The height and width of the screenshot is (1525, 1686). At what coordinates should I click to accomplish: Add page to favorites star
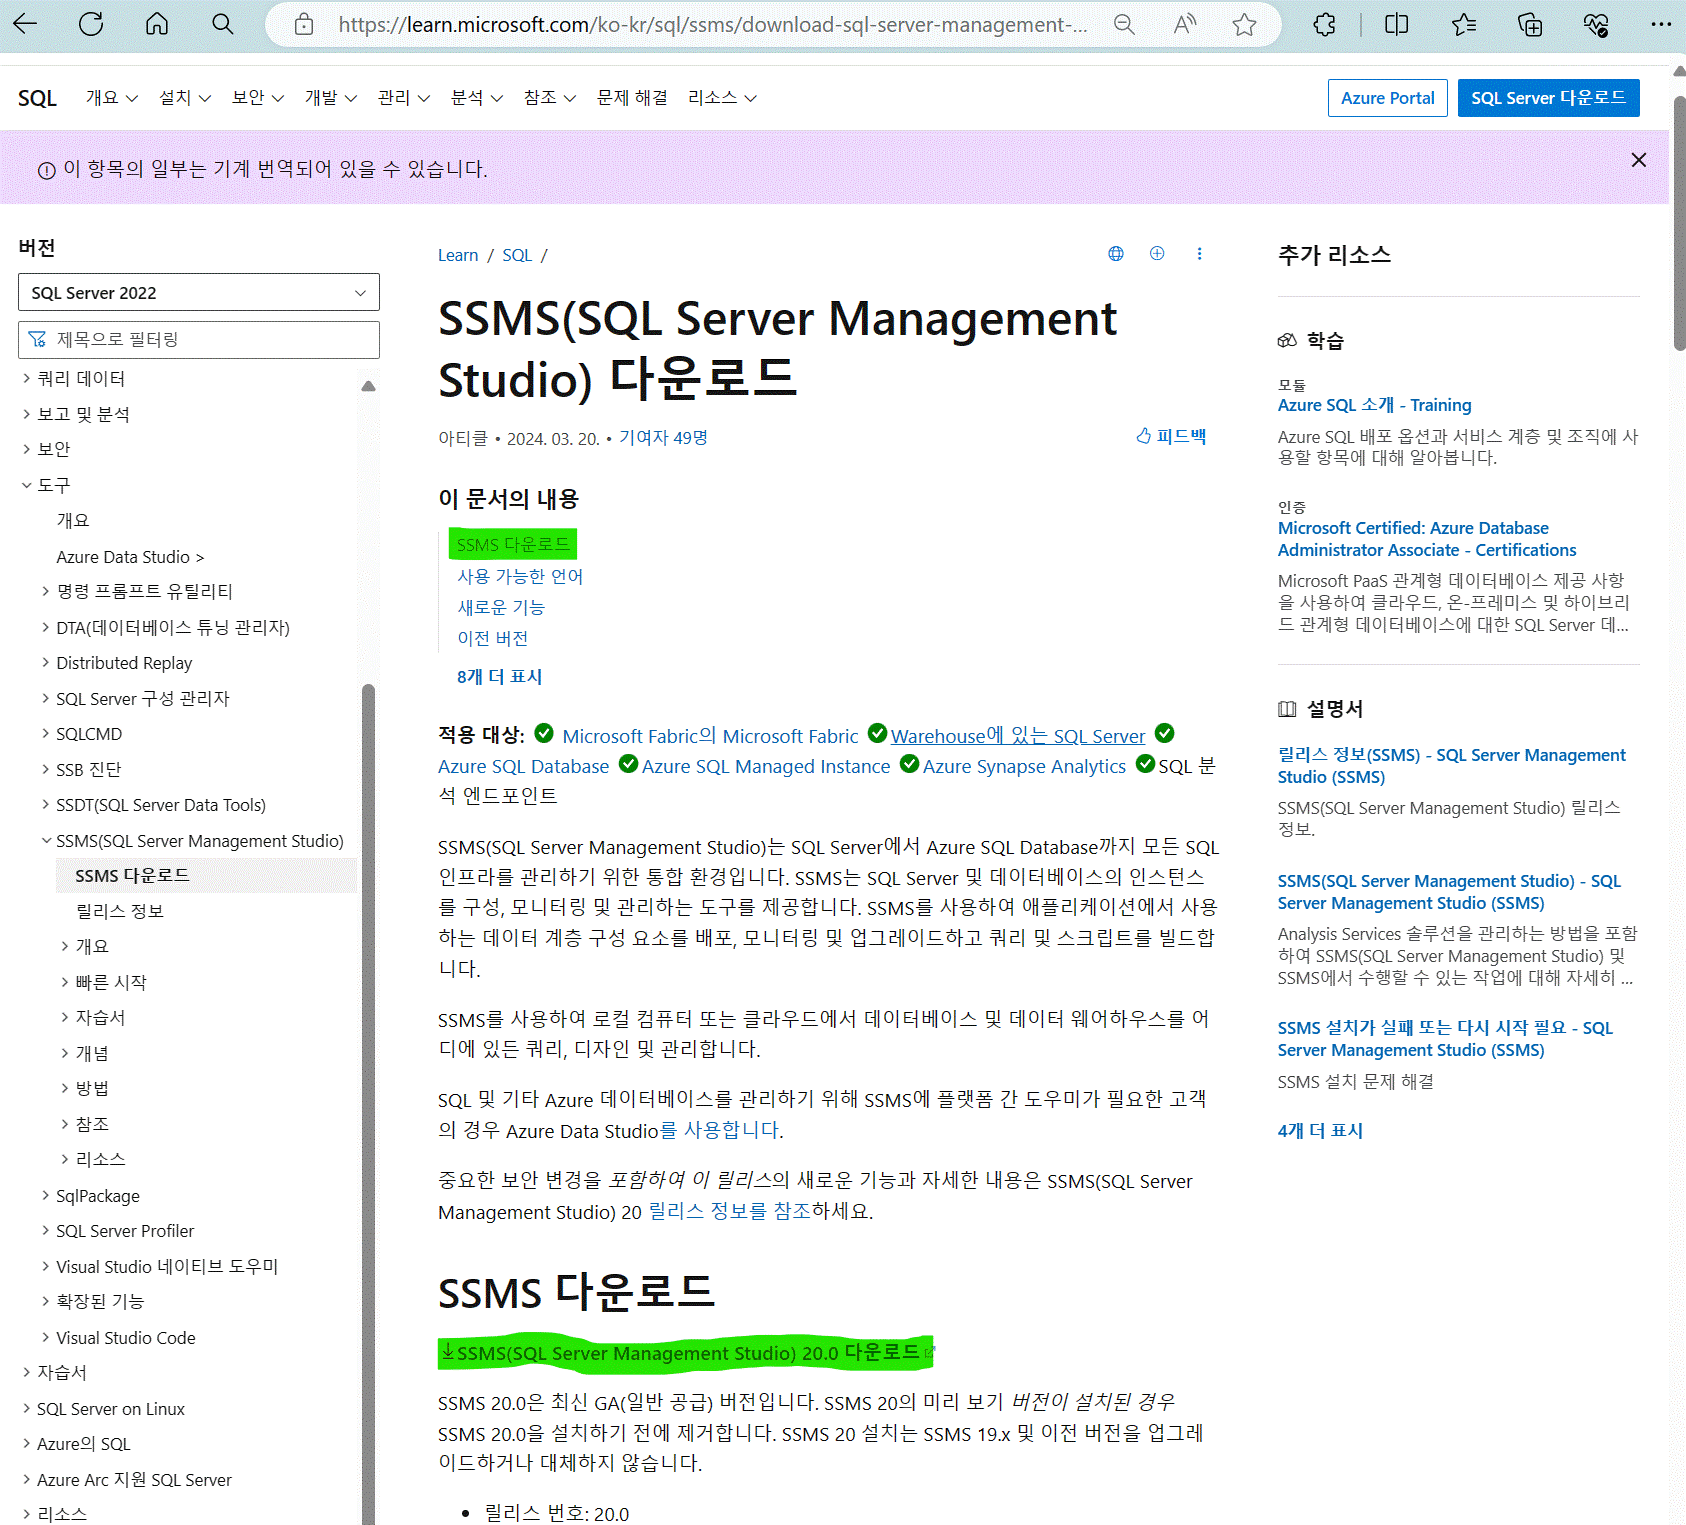pos(1244,24)
